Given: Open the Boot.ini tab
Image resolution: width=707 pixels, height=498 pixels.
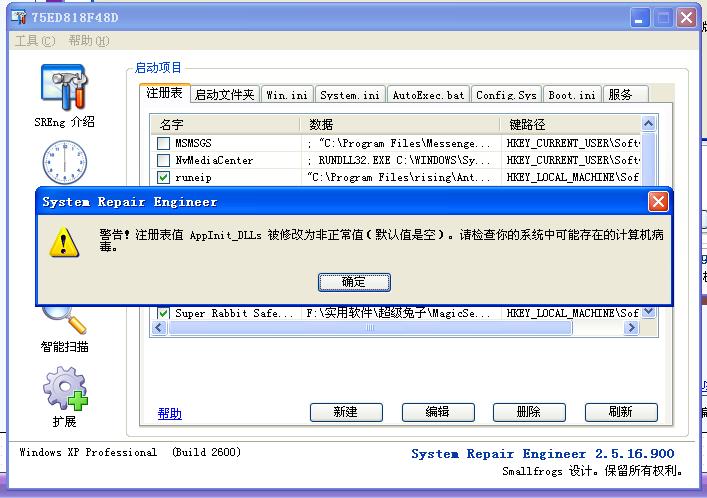Looking at the screenshot, I should click(572, 95).
